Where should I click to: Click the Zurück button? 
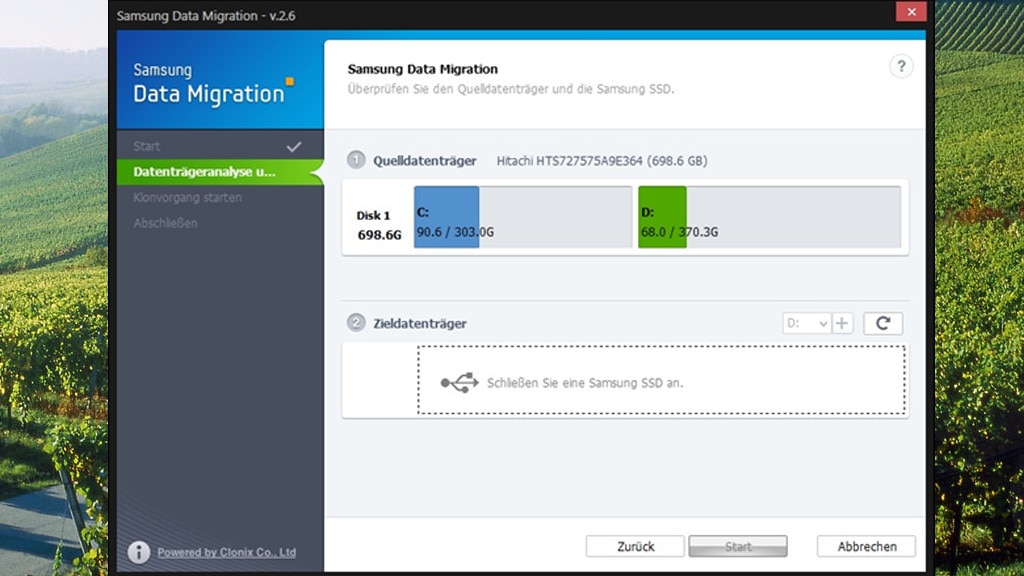click(x=635, y=547)
